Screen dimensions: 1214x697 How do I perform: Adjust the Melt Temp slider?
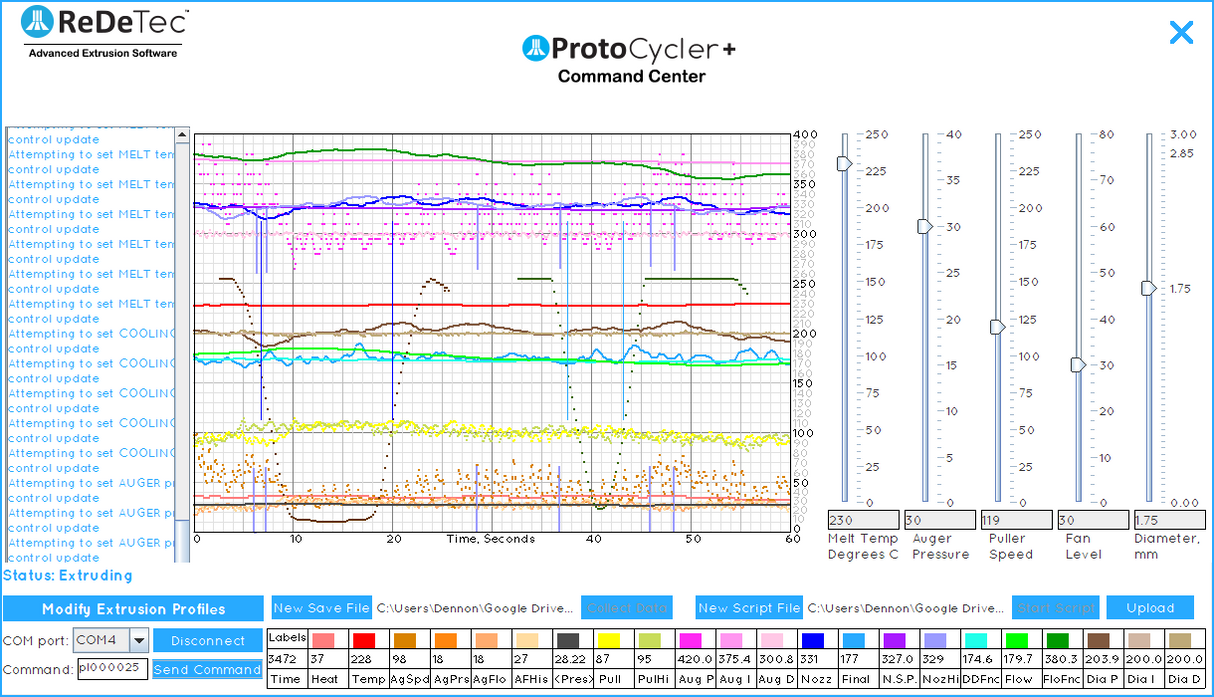coord(843,164)
